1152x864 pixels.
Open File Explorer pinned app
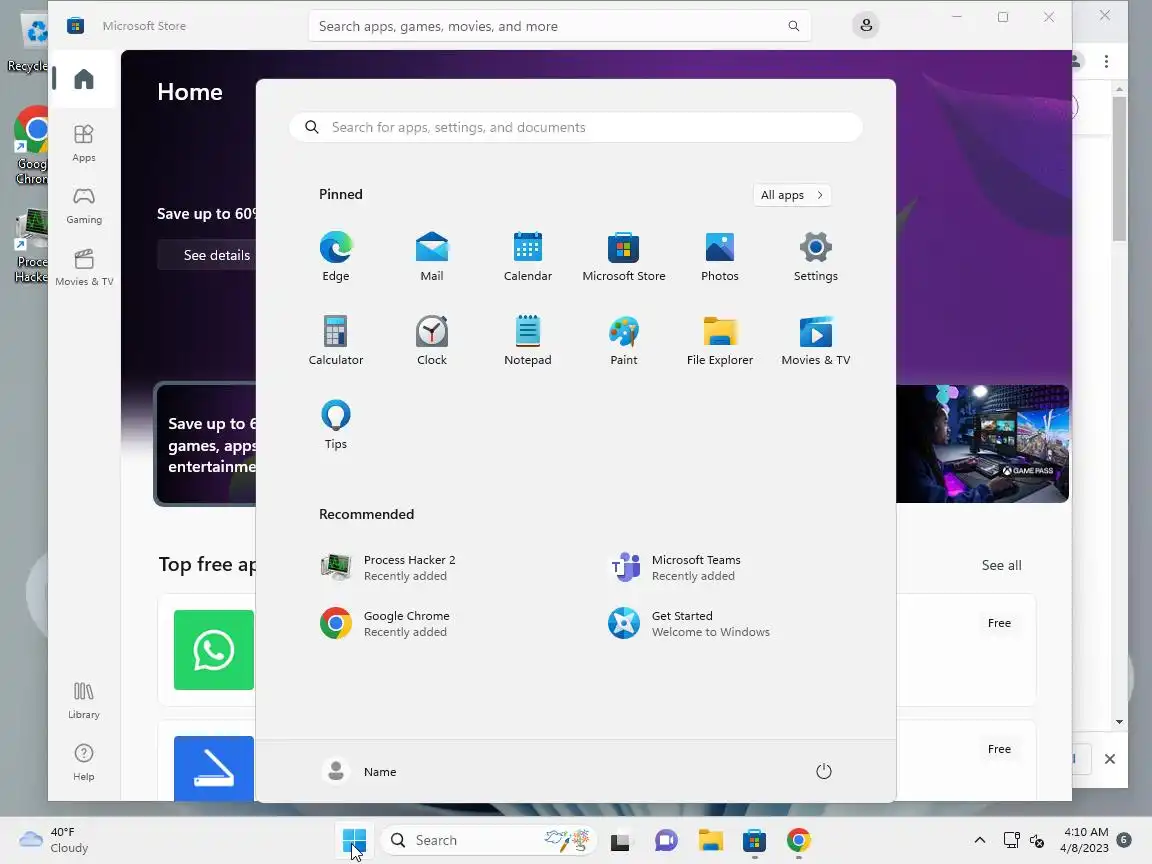click(x=720, y=340)
